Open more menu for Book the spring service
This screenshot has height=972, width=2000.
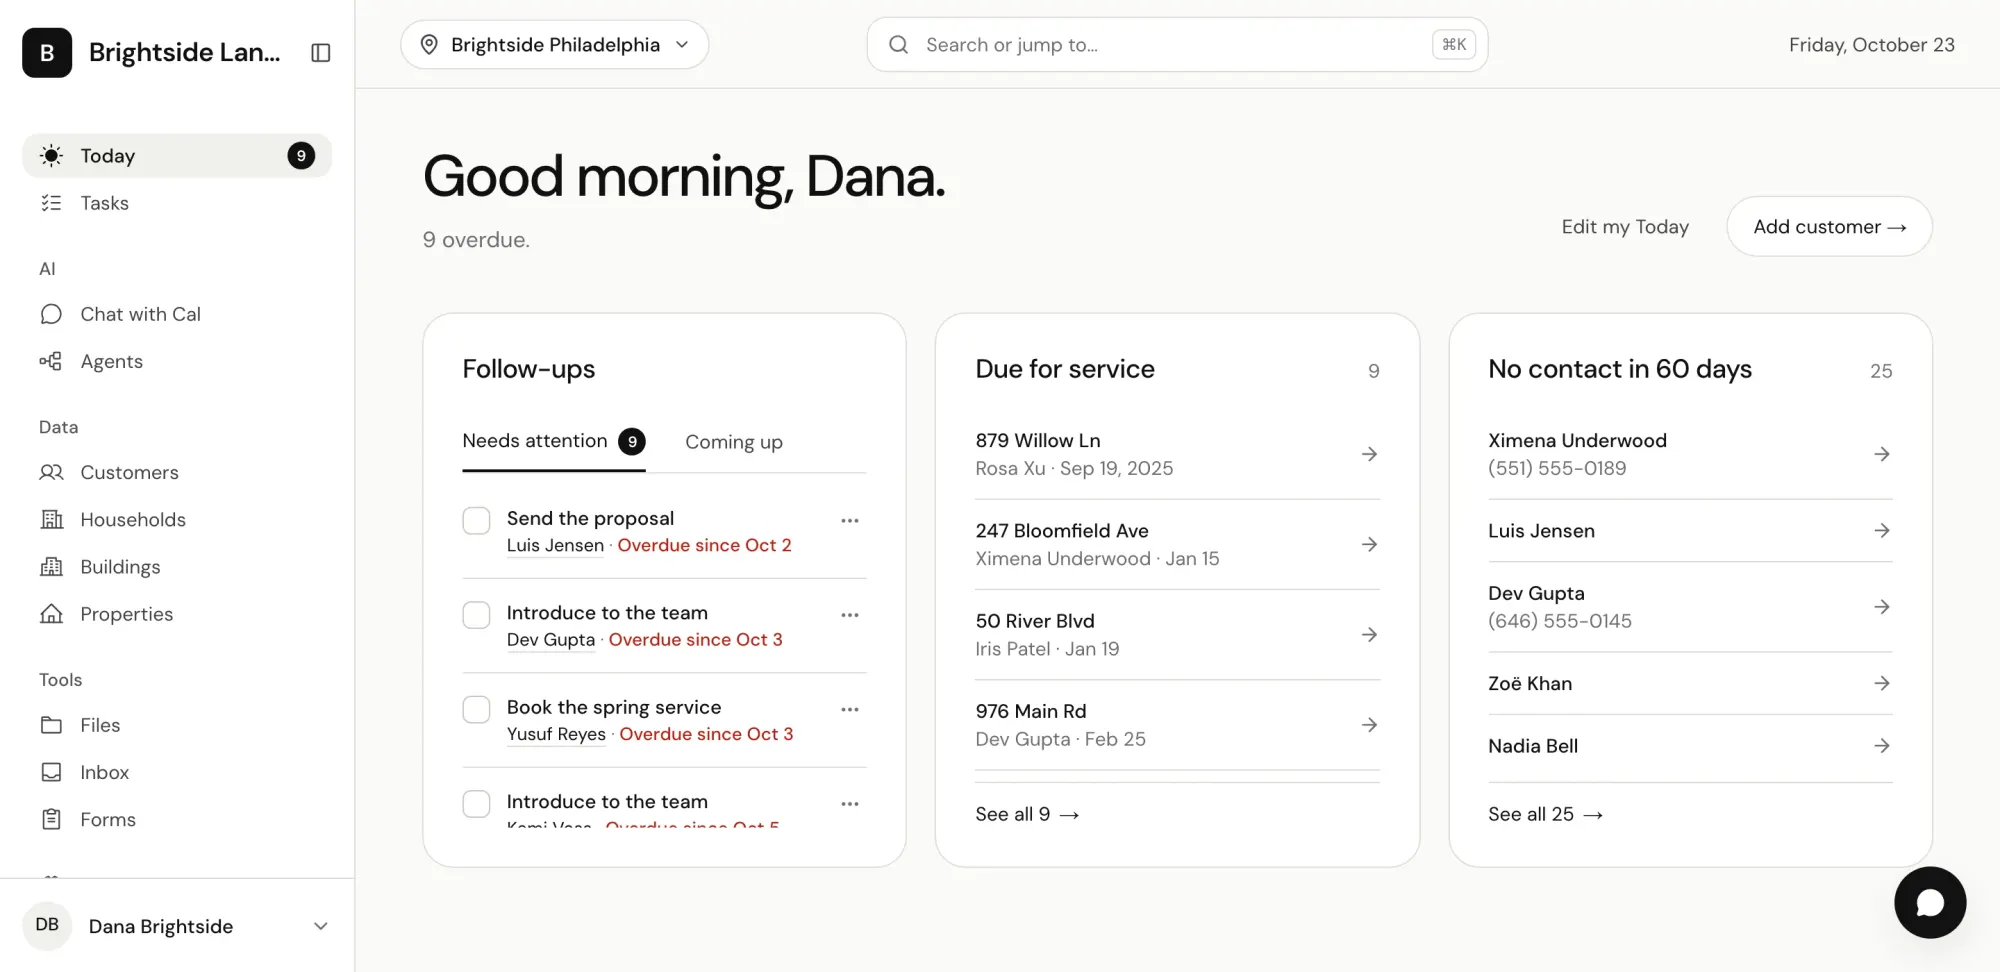click(x=850, y=710)
